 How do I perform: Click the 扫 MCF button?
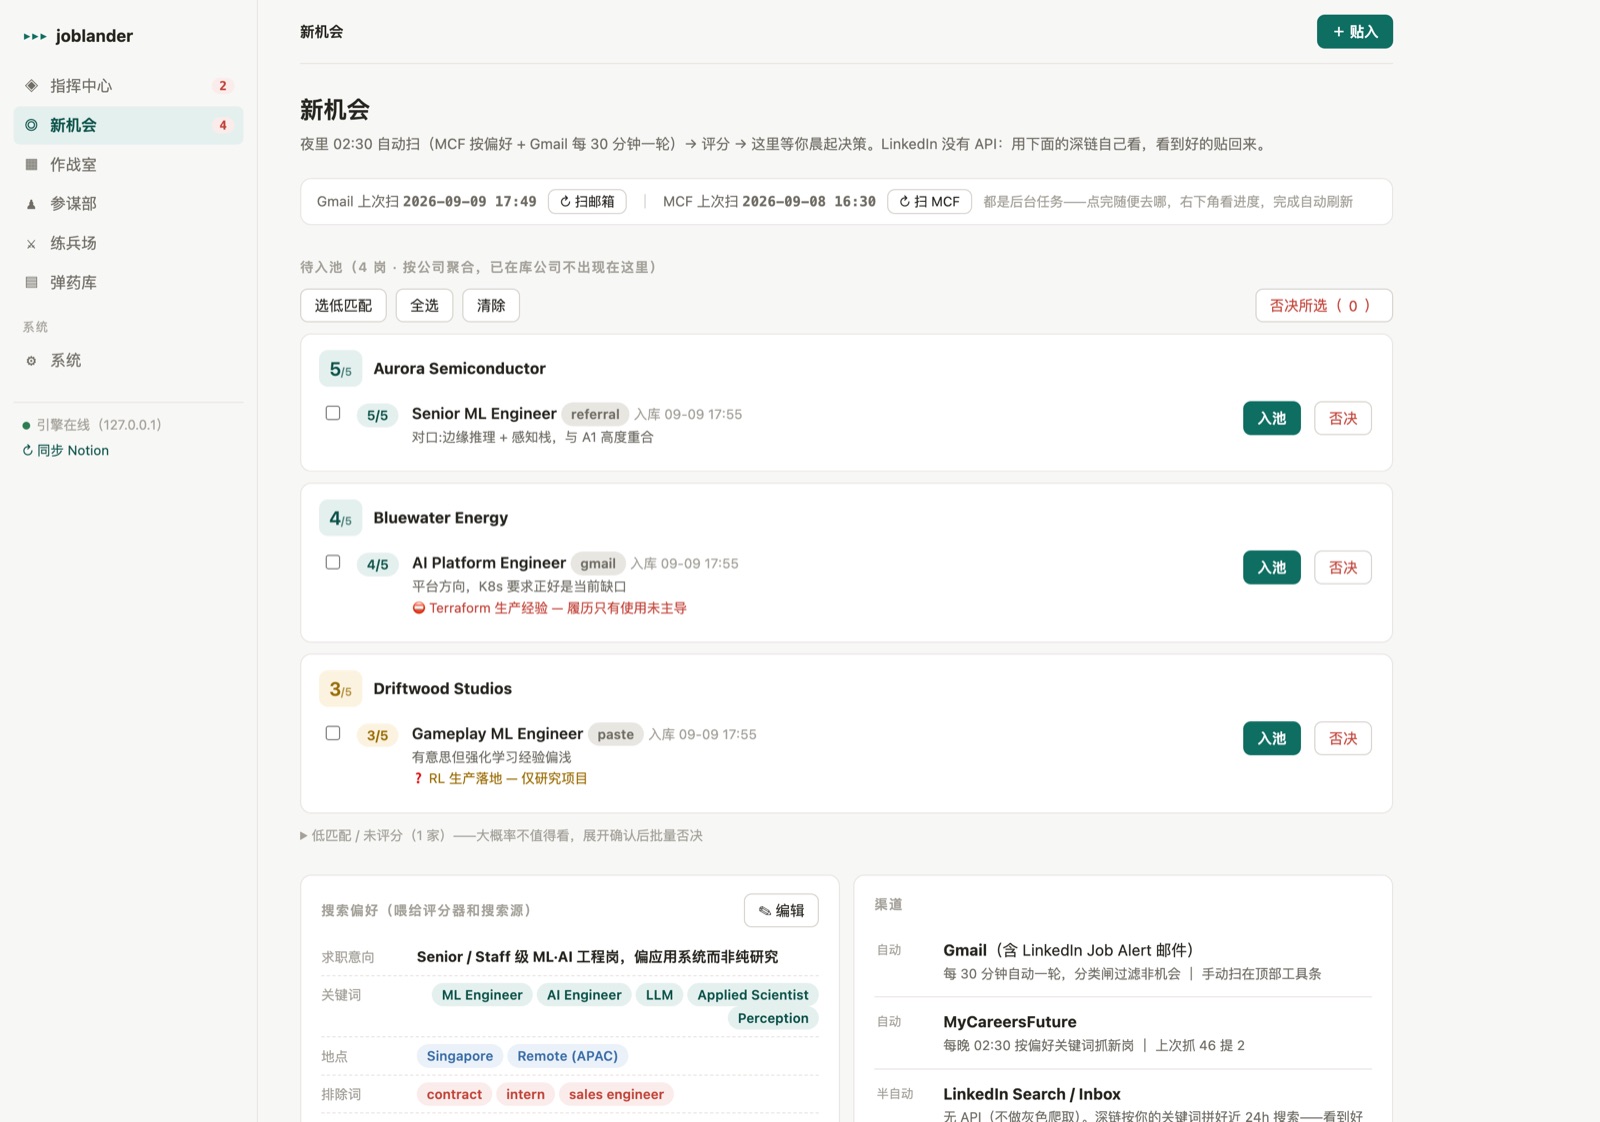[x=929, y=201]
